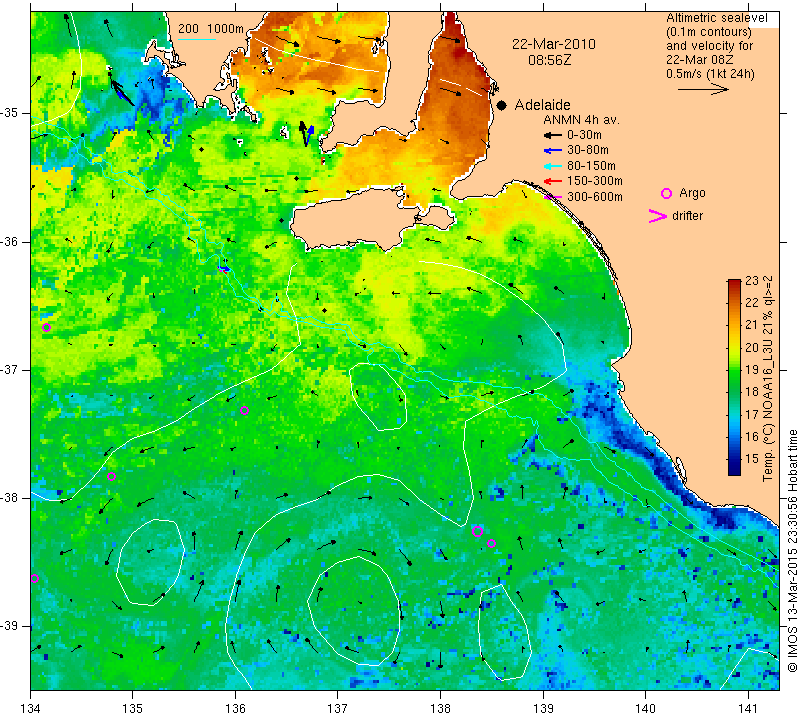800x720 pixels.
Task: Click Kangaroo Island on the map
Action: pos(352,220)
